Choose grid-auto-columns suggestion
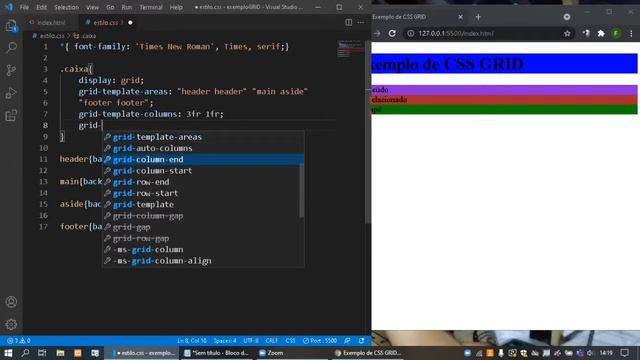This screenshot has width=640, height=360. pos(203,148)
